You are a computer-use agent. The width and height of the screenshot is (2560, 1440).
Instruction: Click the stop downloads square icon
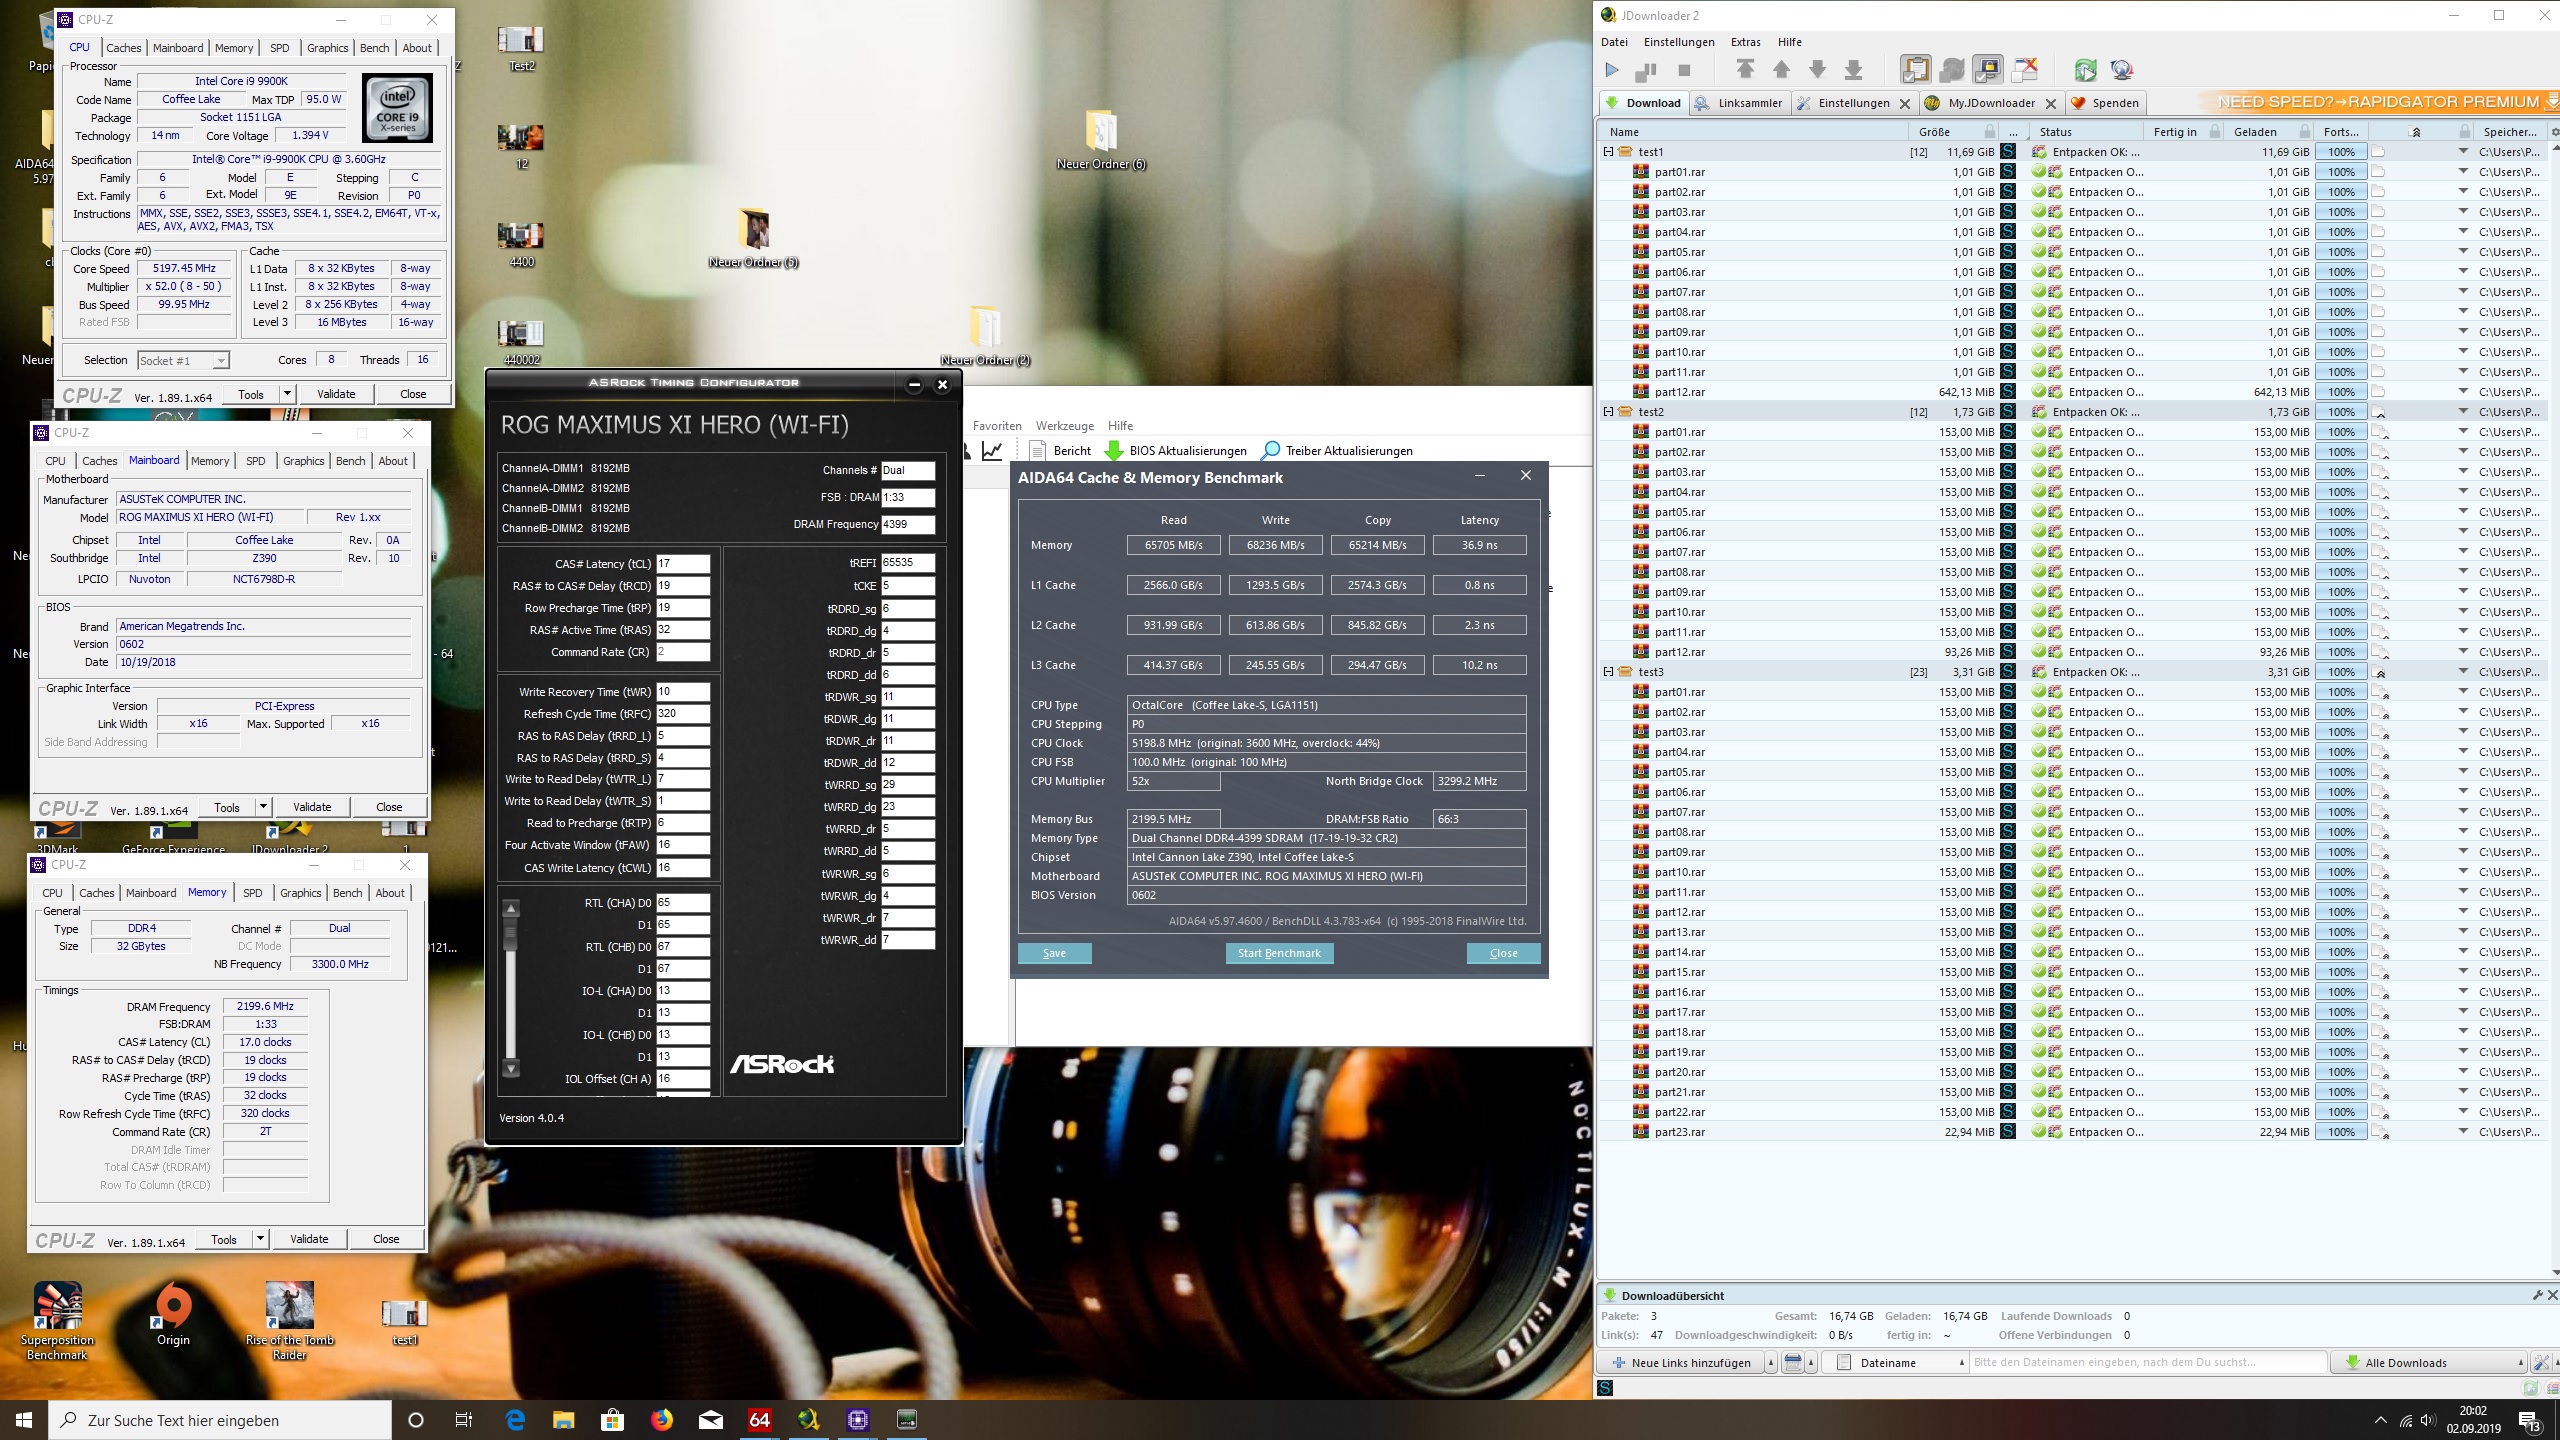click(1684, 70)
